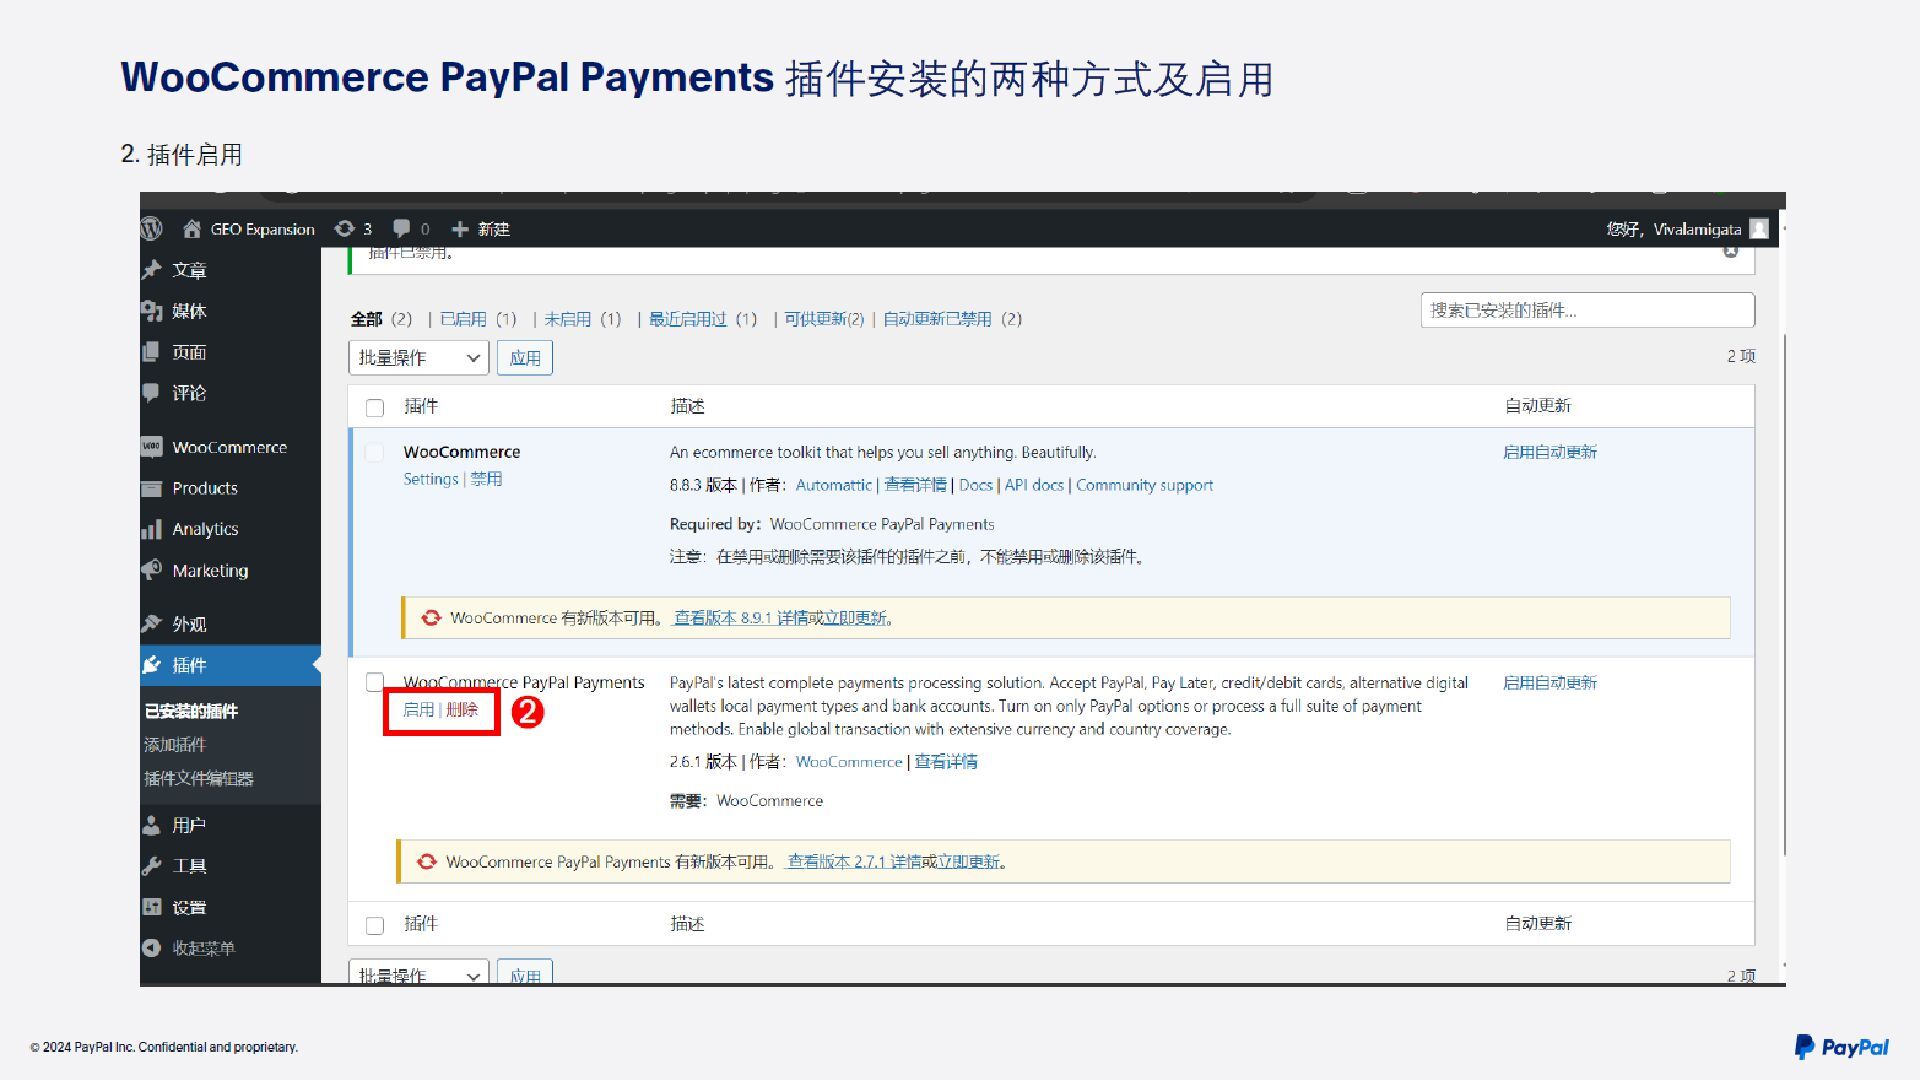Click 收起菜单 collapse menu icon

point(151,948)
